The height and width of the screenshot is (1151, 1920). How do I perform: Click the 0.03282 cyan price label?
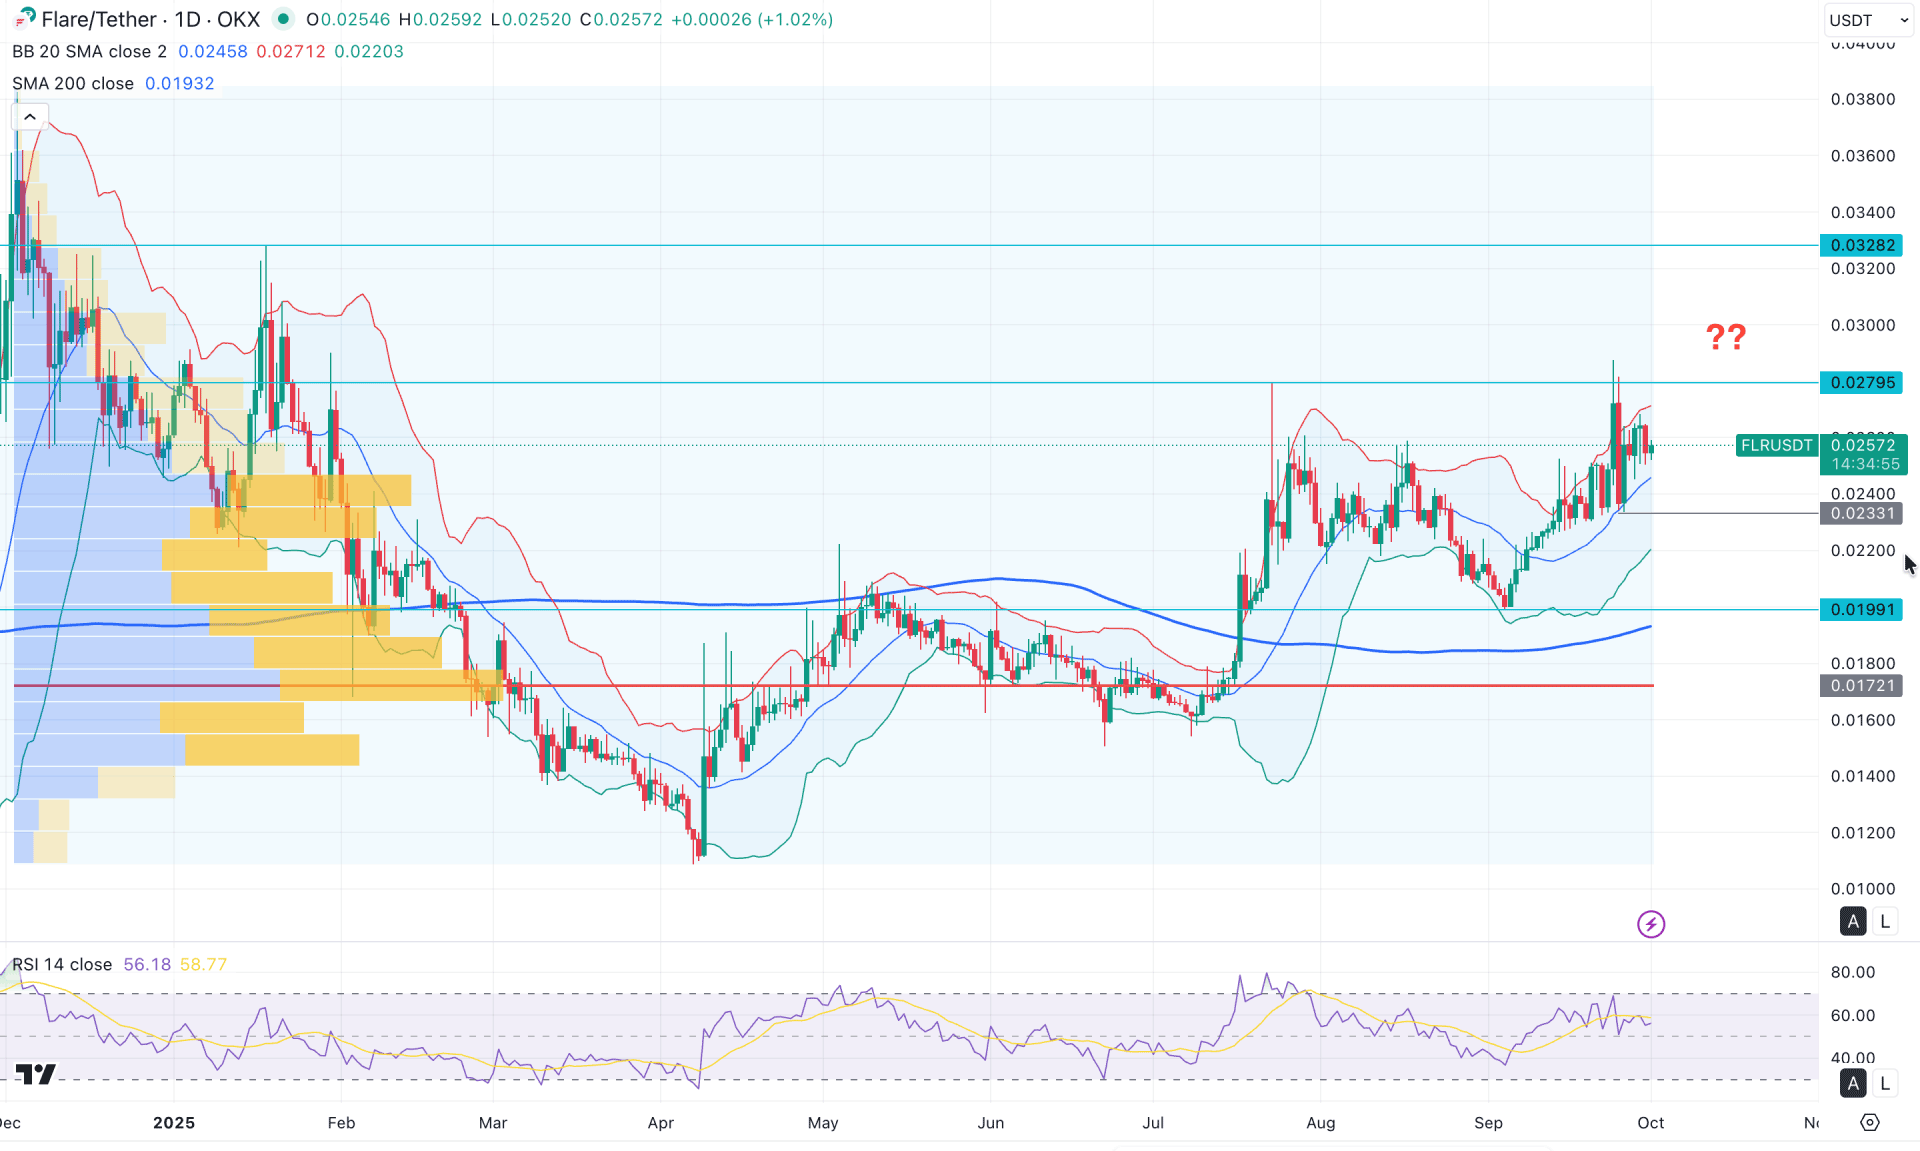tap(1861, 245)
